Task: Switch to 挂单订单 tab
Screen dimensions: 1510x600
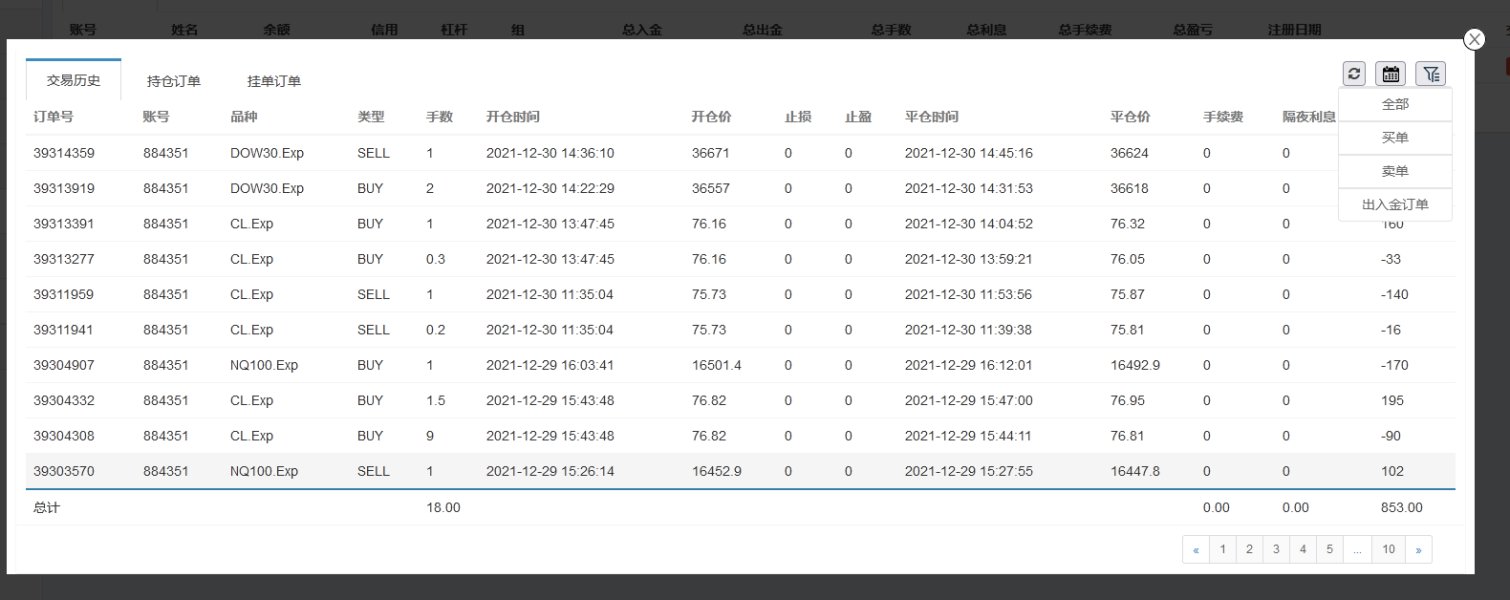Action: click(x=274, y=81)
